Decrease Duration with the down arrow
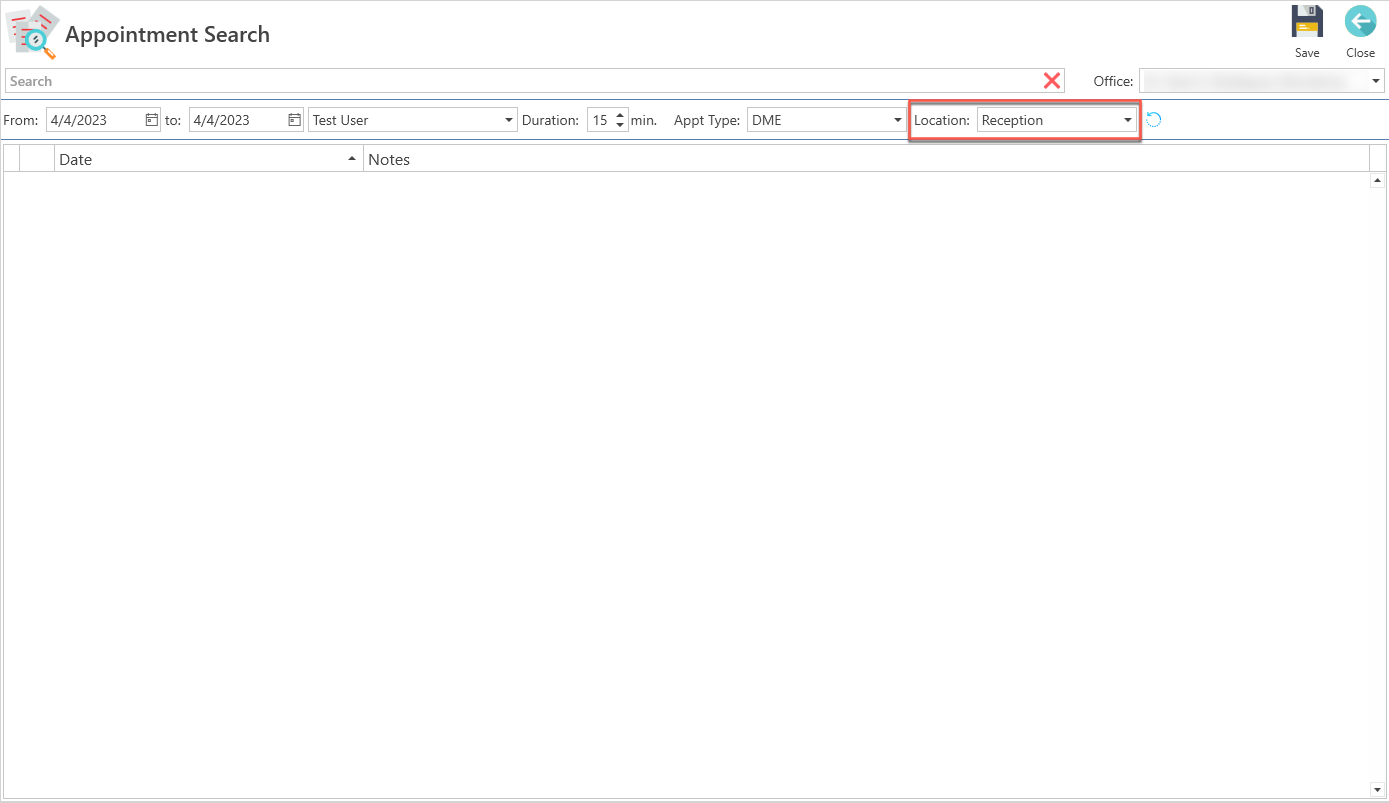 point(620,126)
